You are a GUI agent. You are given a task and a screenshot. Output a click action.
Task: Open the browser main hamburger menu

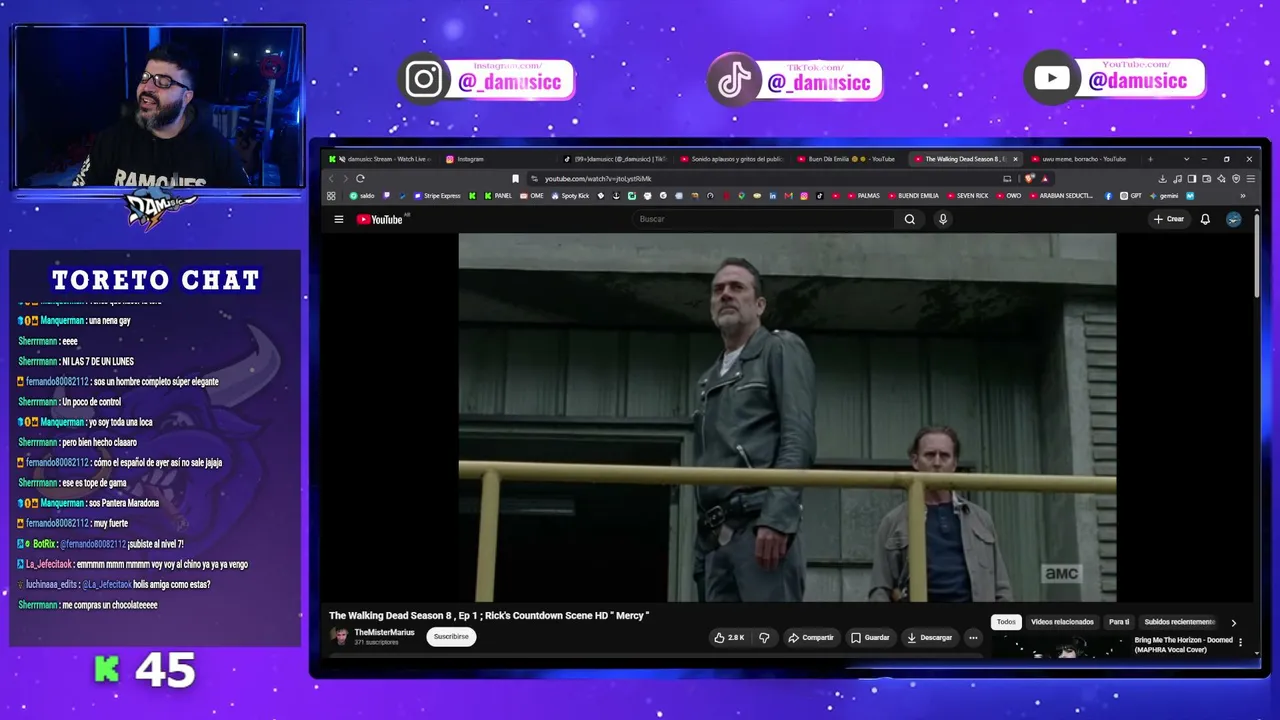[x=1250, y=179]
